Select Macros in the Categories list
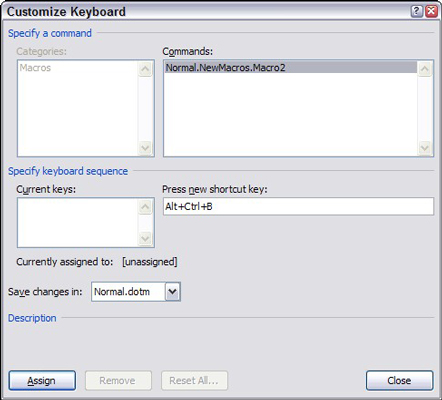 pyautogui.click(x=35, y=68)
